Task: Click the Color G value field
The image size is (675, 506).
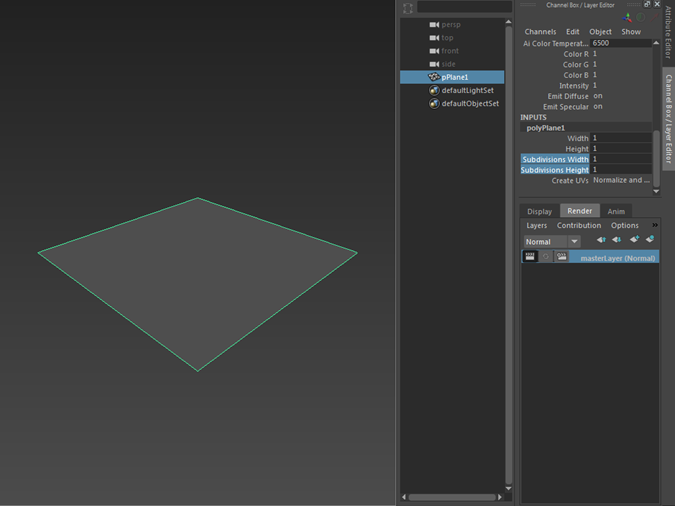Action: tap(620, 64)
